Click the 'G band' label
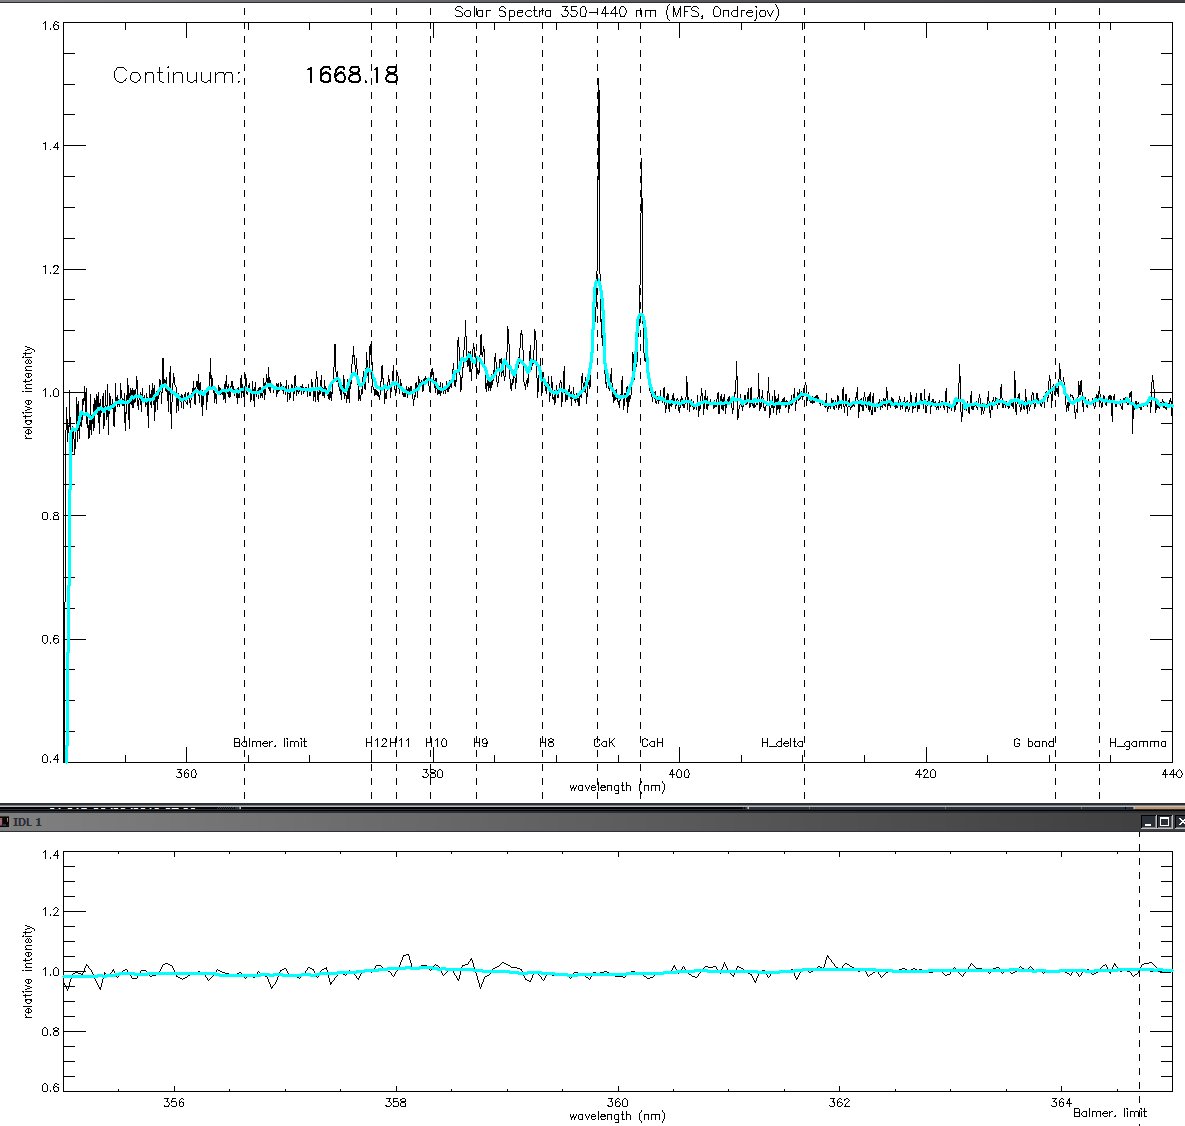Viewport: 1185px width, 1126px height. (1033, 743)
